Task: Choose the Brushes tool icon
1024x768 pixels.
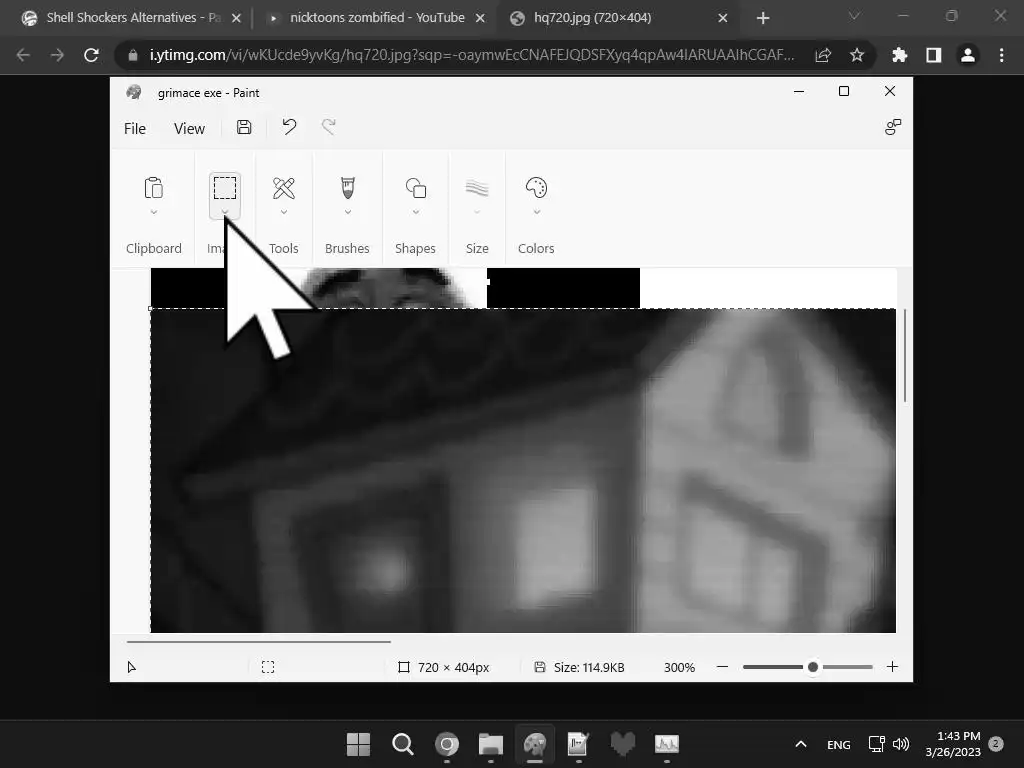Action: point(347,188)
